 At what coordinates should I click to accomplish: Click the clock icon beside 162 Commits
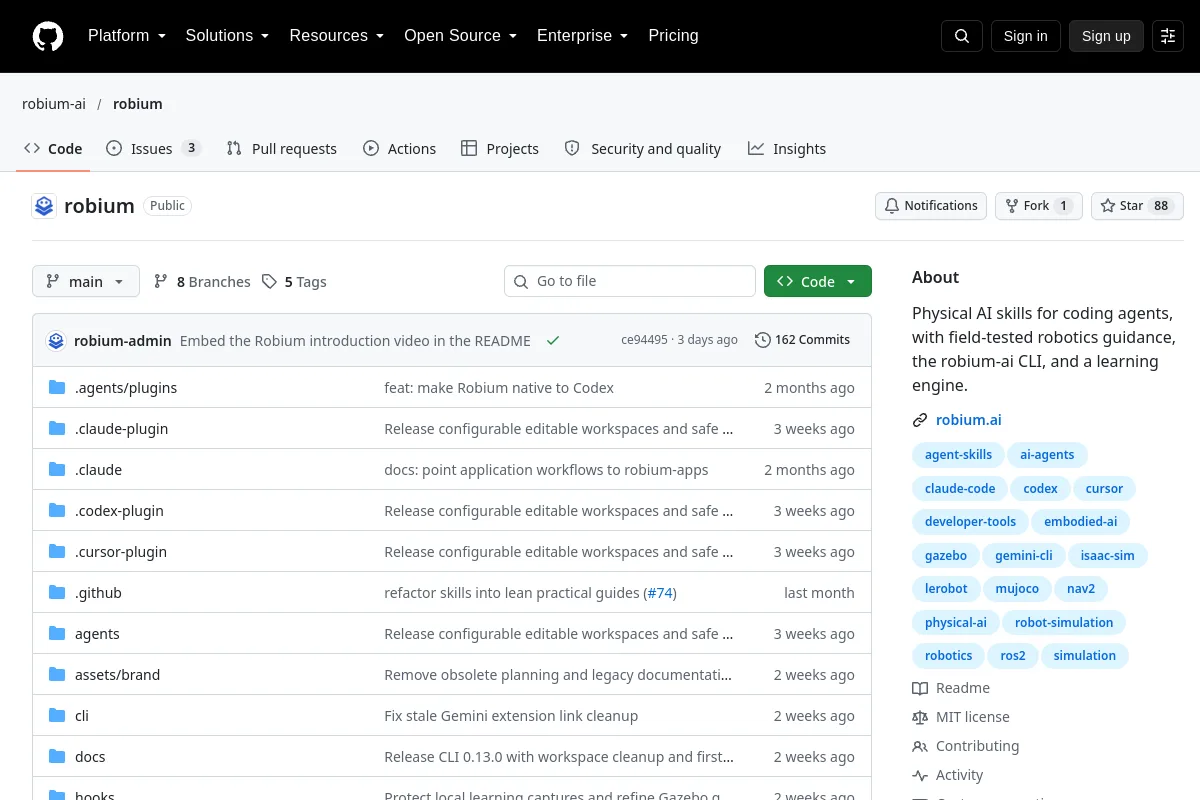pos(763,340)
